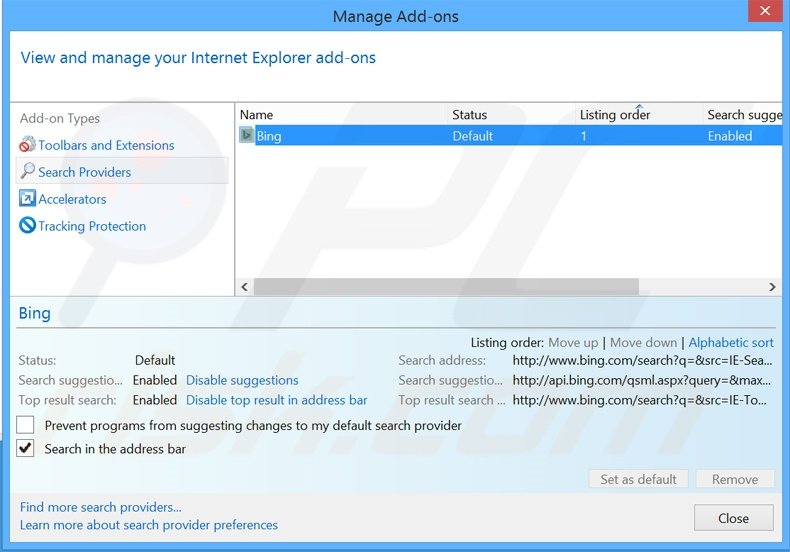Click Disable top result in address bar
Viewport: 790px width, 552px height.
(276, 400)
